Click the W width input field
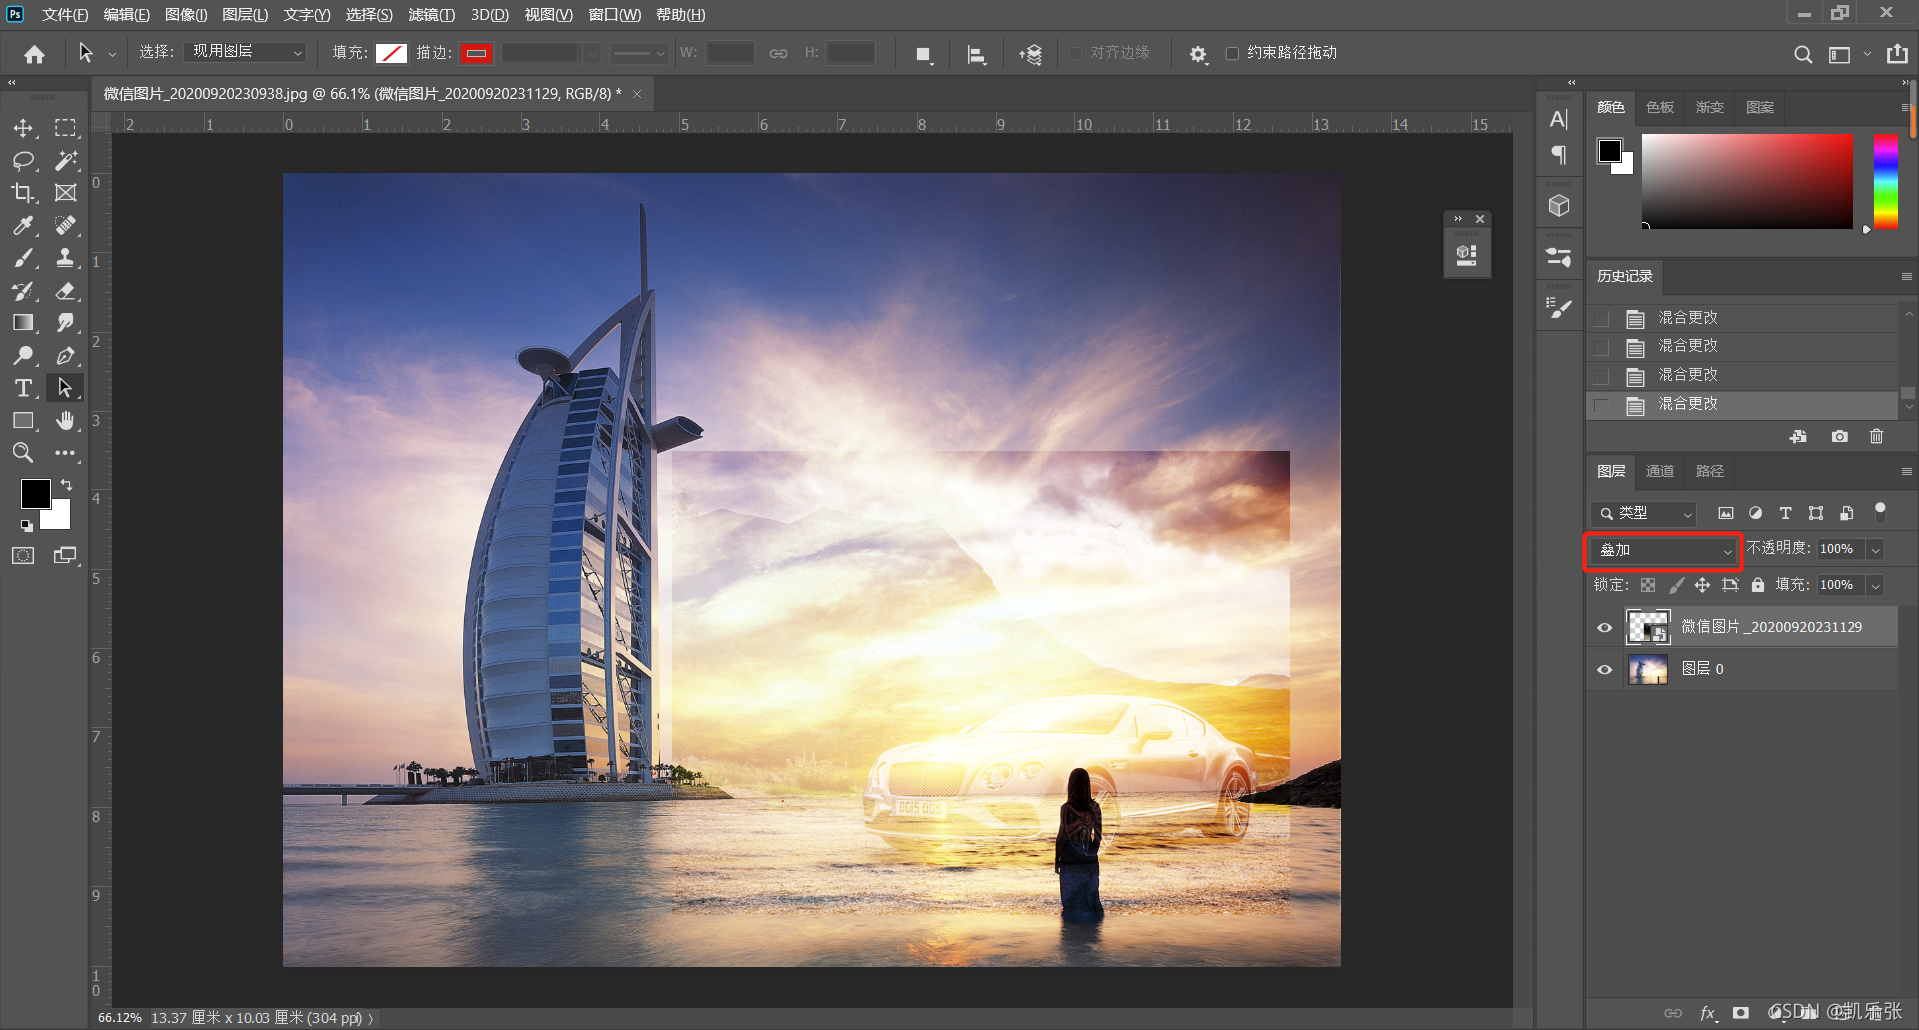This screenshot has height=1030, width=1919. pos(730,53)
